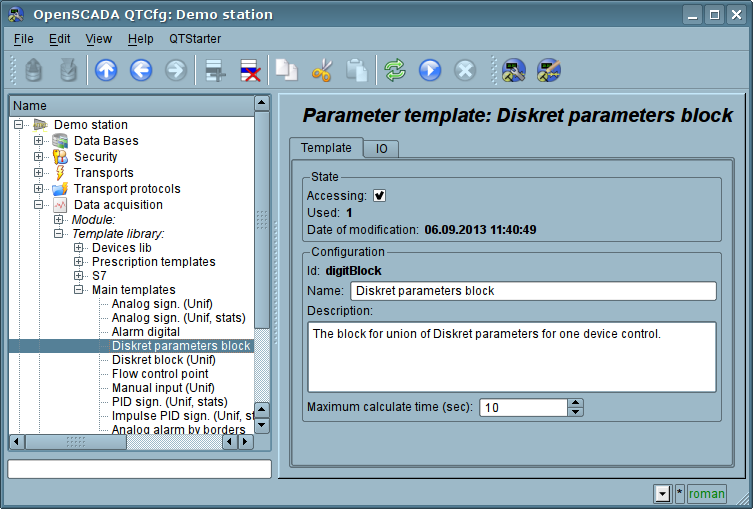The height and width of the screenshot is (509, 753).
Task: Select Flow control point template
Action: [160, 374]
